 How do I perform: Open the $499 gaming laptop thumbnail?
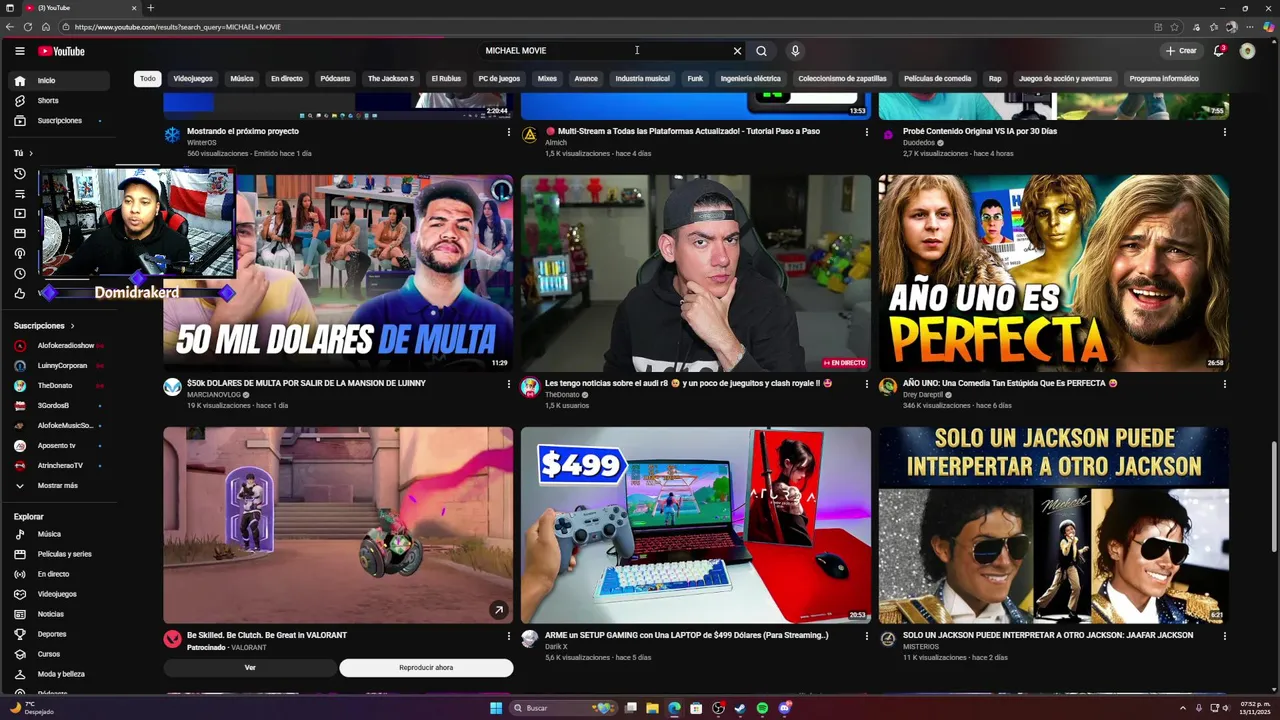695,525
